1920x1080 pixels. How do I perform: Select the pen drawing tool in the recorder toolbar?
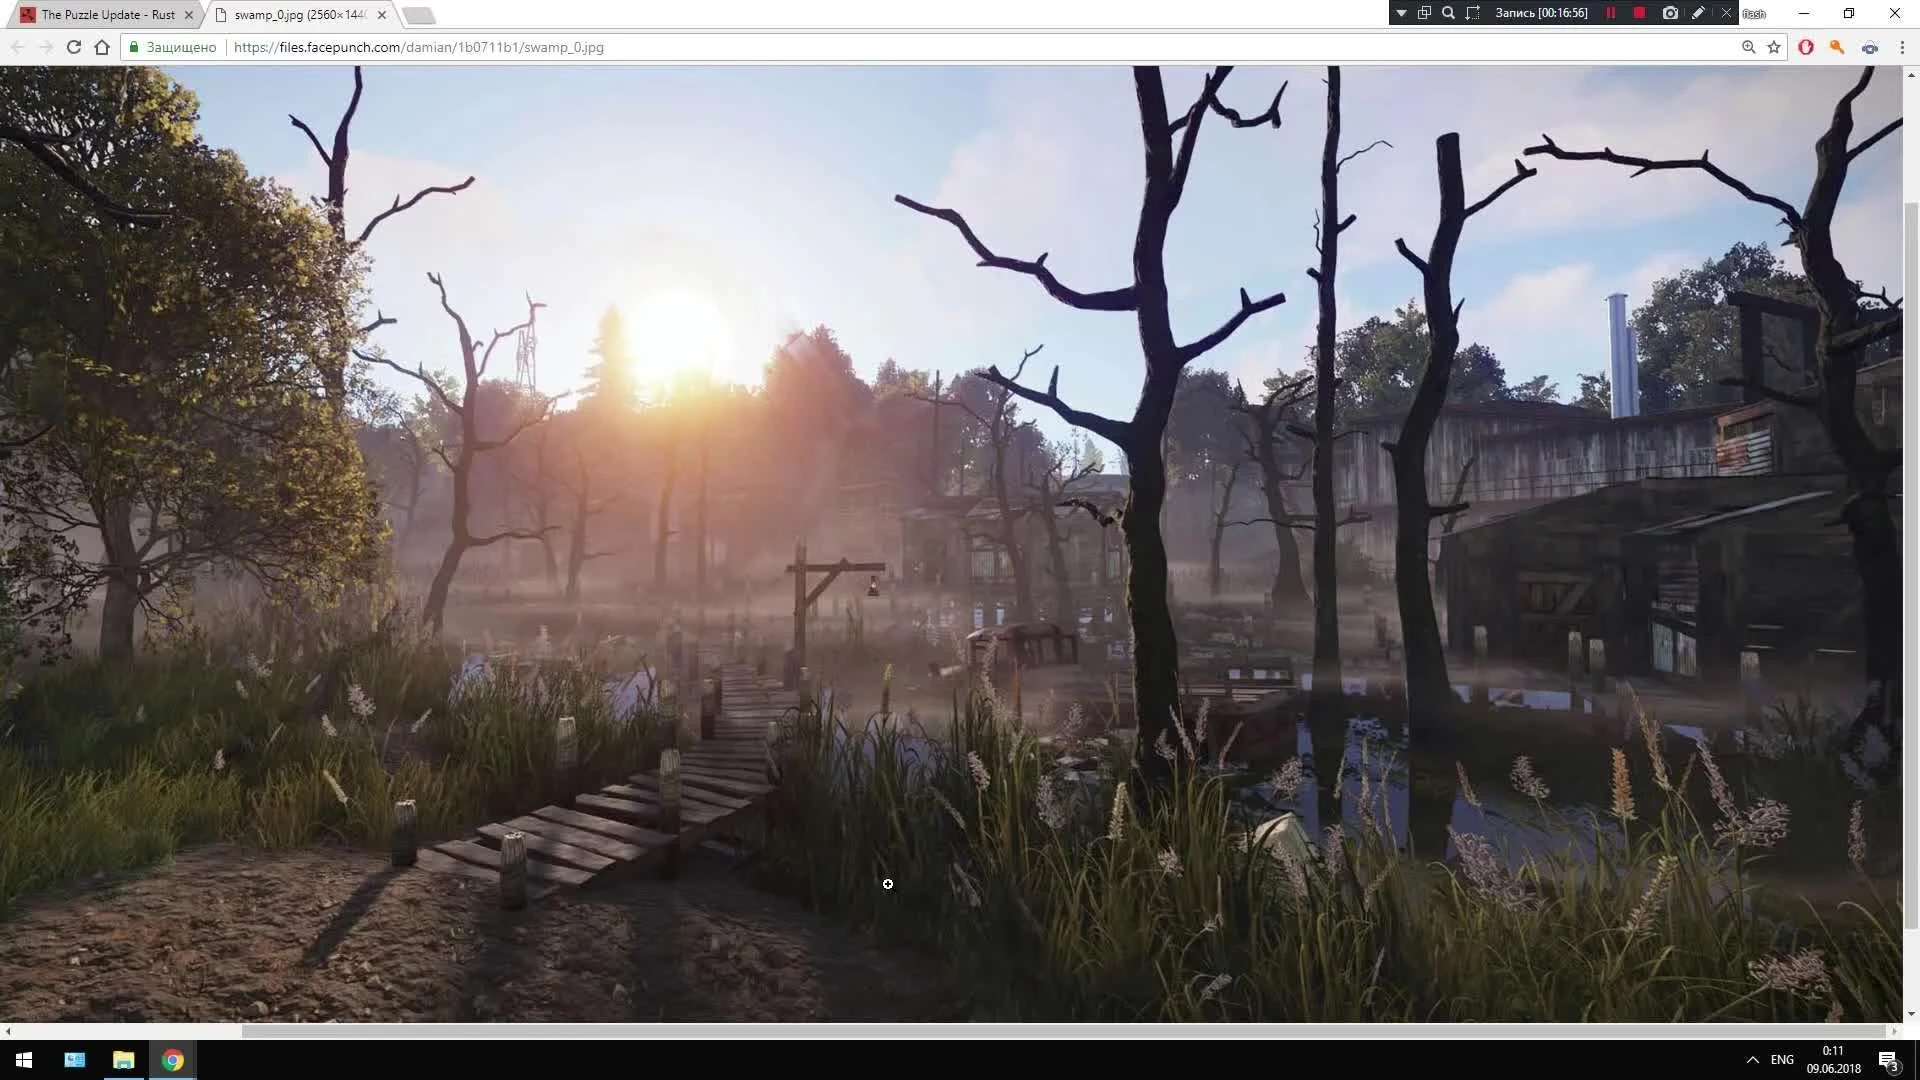pos(1698,12)
